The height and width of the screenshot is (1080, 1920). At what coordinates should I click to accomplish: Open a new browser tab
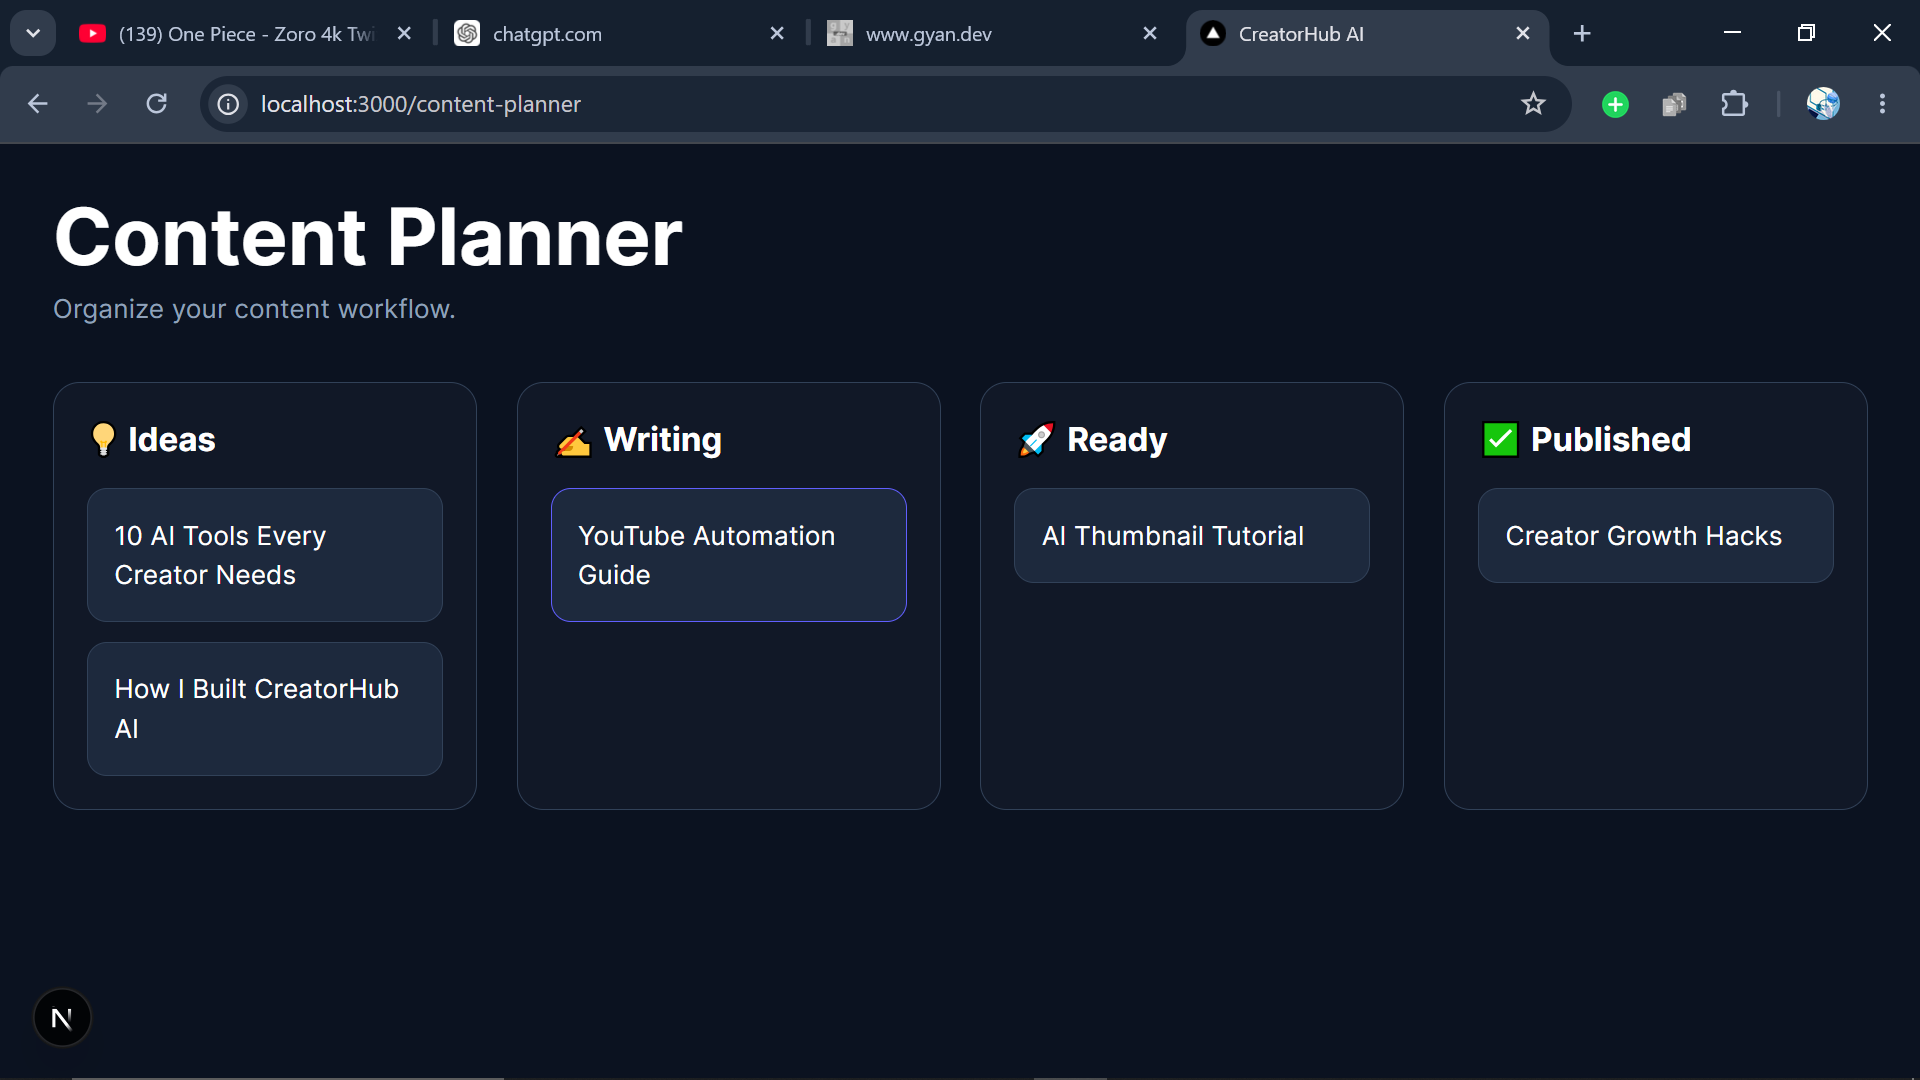[1582, 34]
